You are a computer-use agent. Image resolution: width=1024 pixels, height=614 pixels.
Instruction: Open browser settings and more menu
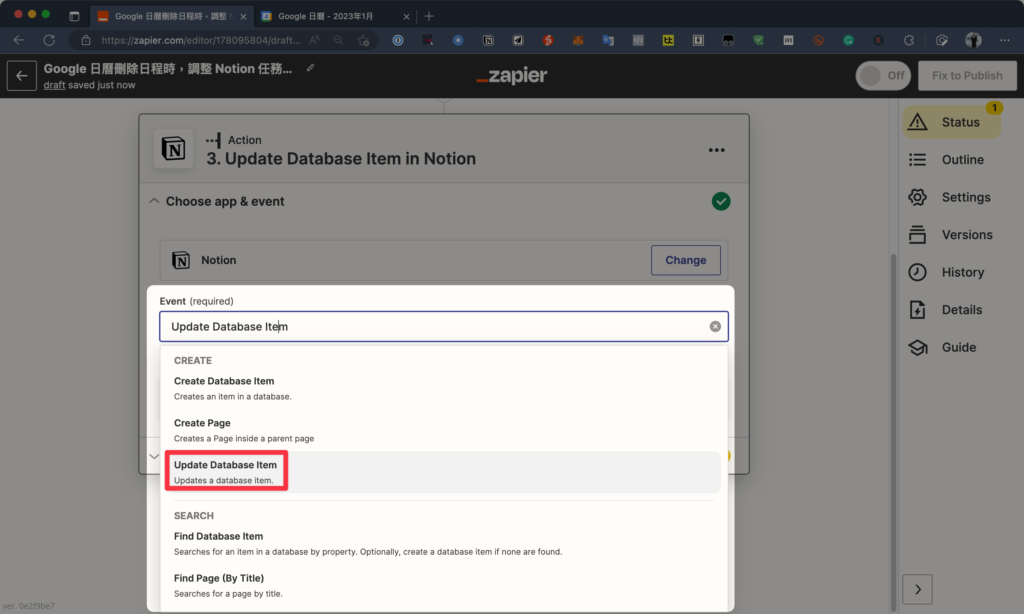click(x=1004, y=40)
